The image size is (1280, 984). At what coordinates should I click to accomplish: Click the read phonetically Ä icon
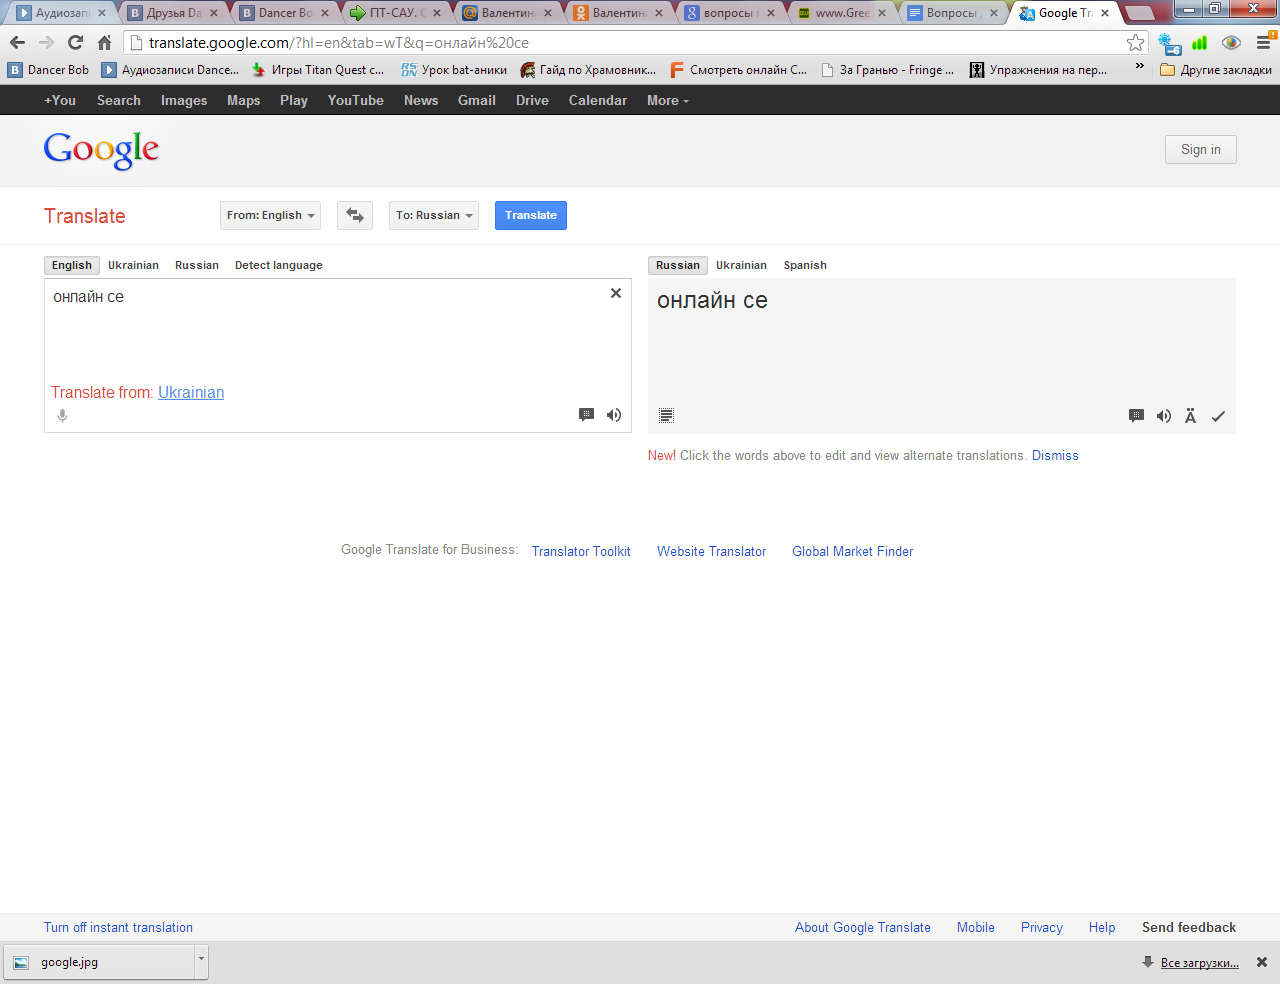point(1191,416)
